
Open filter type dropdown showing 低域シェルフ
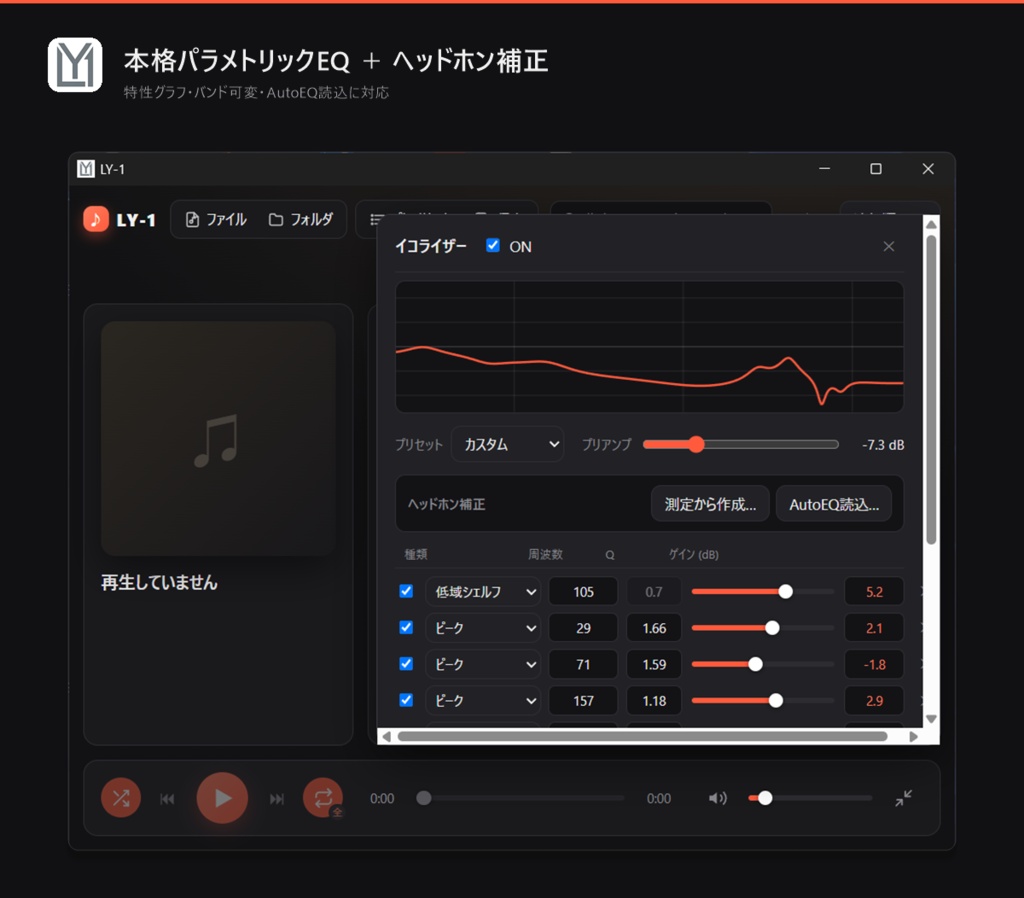(x=483, y=592)
